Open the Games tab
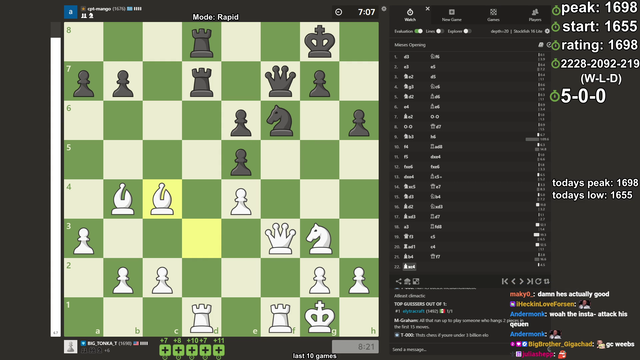640x360 pixels. pos(493,15)
